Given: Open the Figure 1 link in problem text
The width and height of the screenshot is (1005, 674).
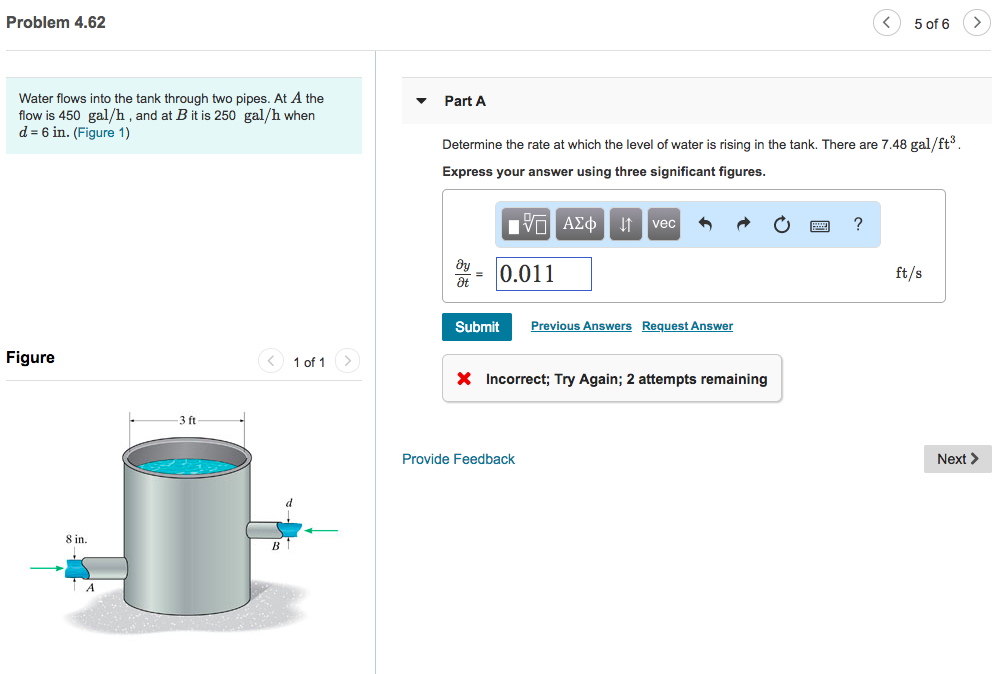Looking at the screenshot, I should [x=101, y=133].
